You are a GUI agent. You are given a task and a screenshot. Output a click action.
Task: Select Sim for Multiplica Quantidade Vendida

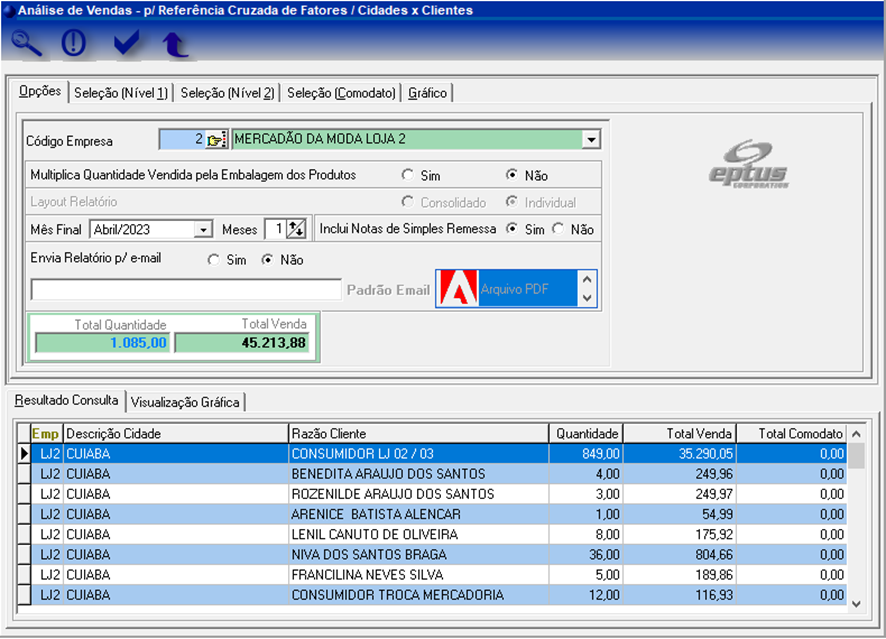tap(408, 175)
